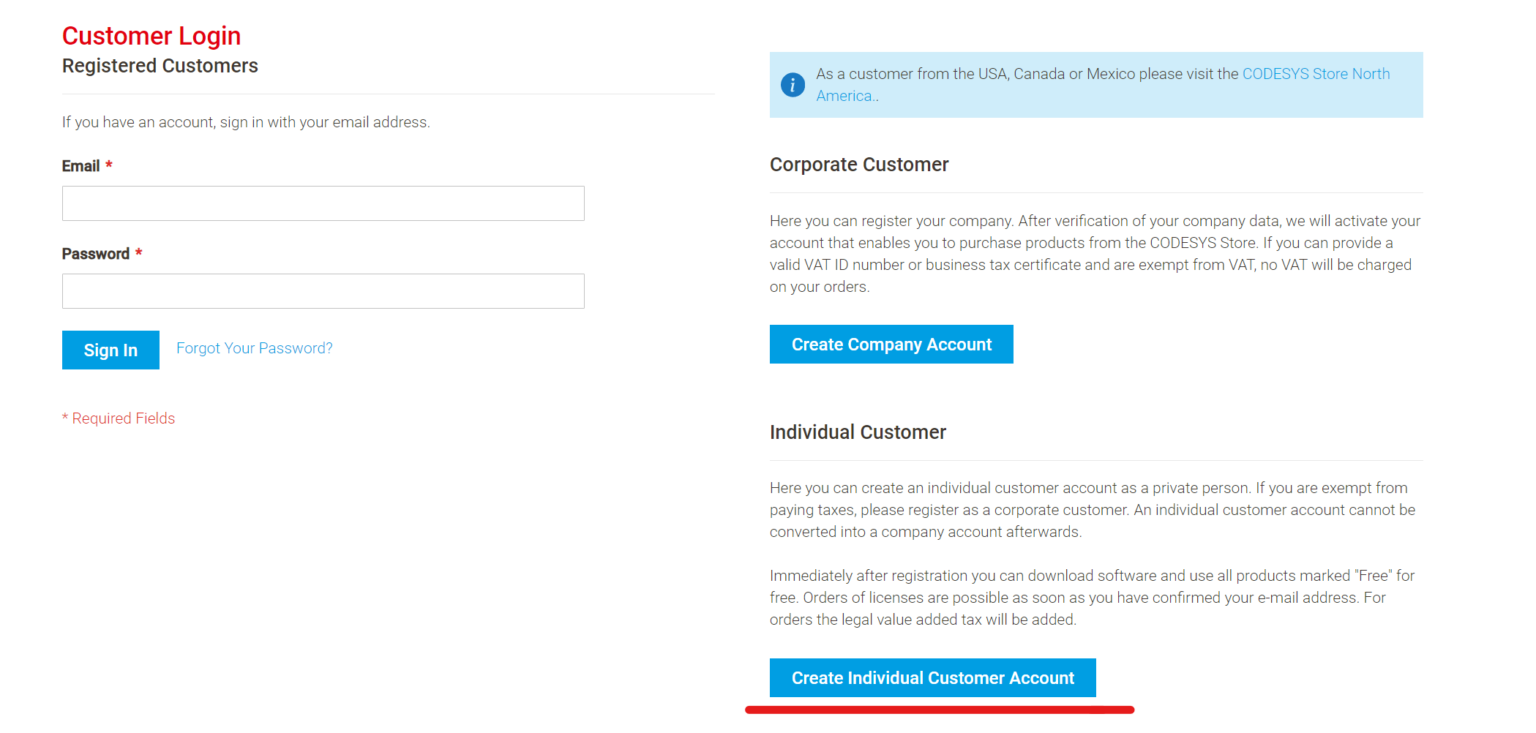This screenshot has height=733, width=1536.
Task: Click the "Individual Customer" section heading
Action: (x=858, y=432)
